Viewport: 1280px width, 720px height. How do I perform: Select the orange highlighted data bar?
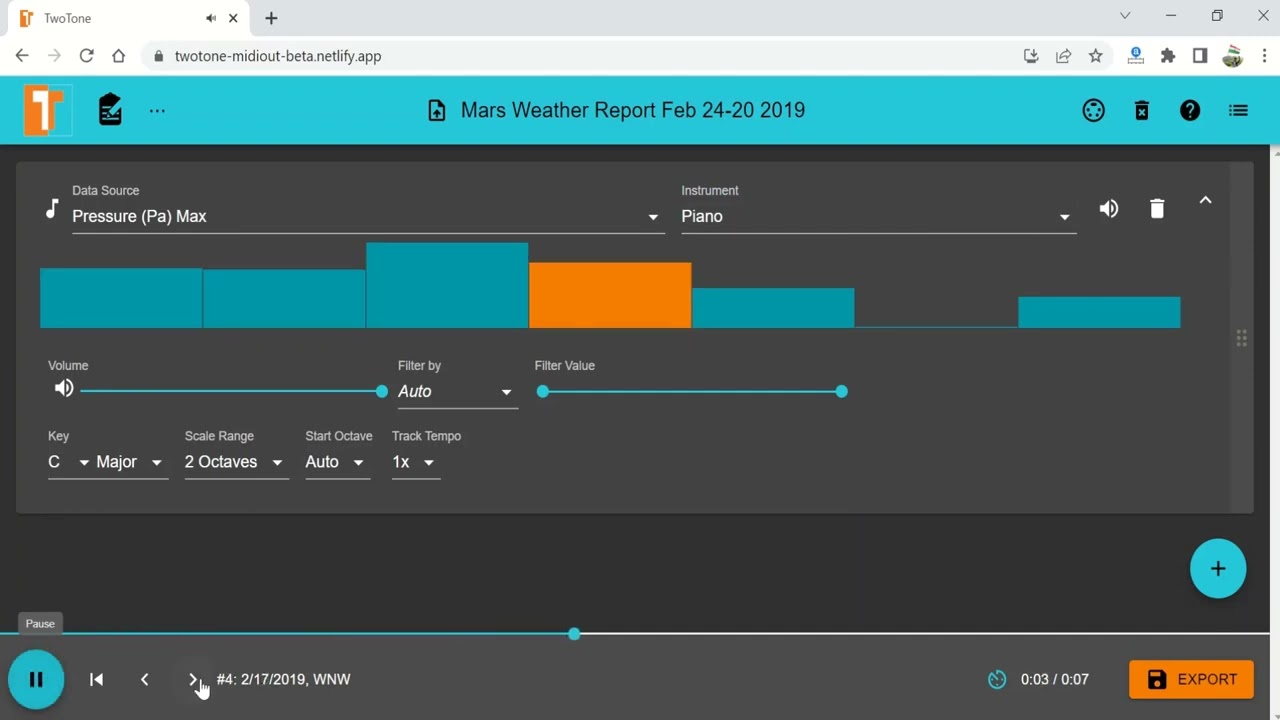(610, 295)
